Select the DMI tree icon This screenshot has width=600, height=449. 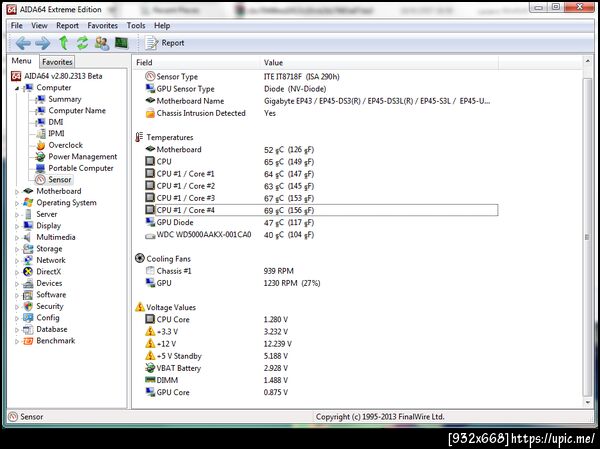click(40, 122)
